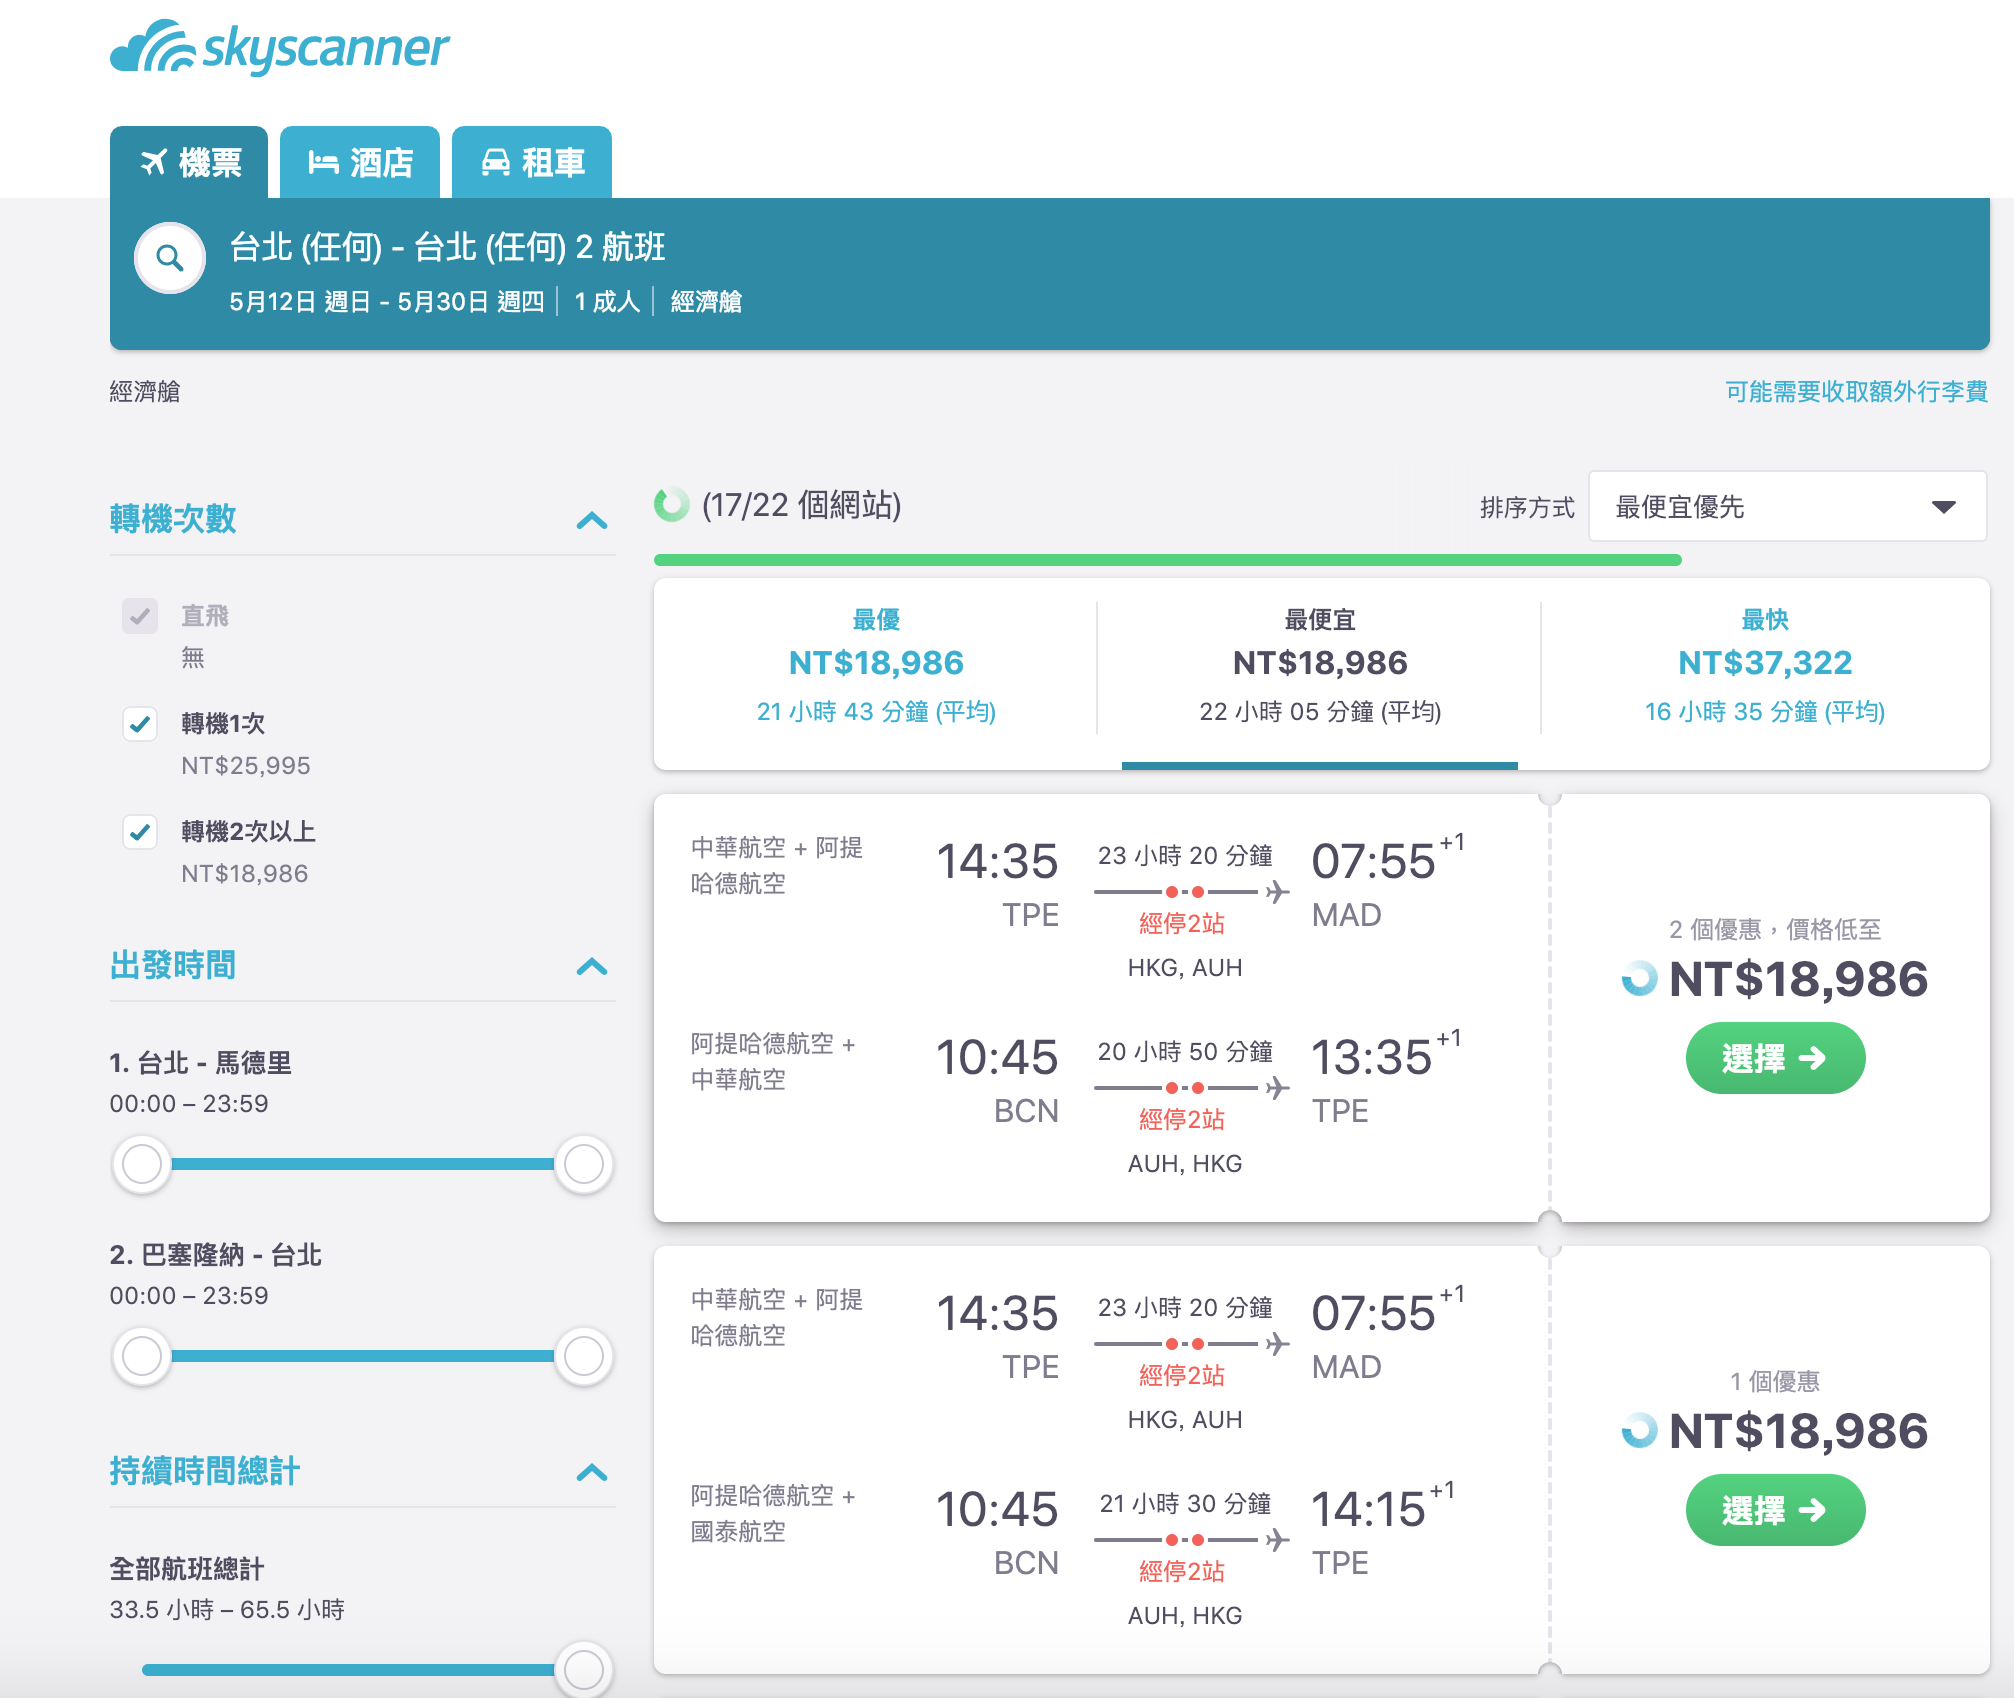
Task: Click right handle of 巴塞隆納 - 台北 slider
Action: pyautogui.click(x=584, y=1356)
